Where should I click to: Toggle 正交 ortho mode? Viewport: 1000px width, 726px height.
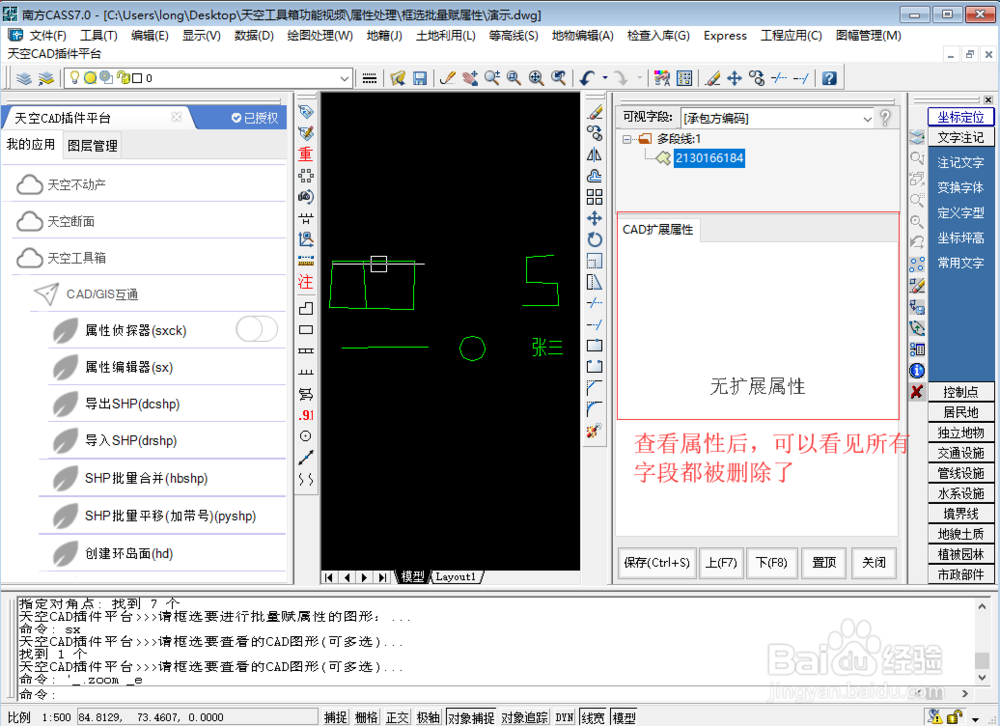[x=397, y=718]
